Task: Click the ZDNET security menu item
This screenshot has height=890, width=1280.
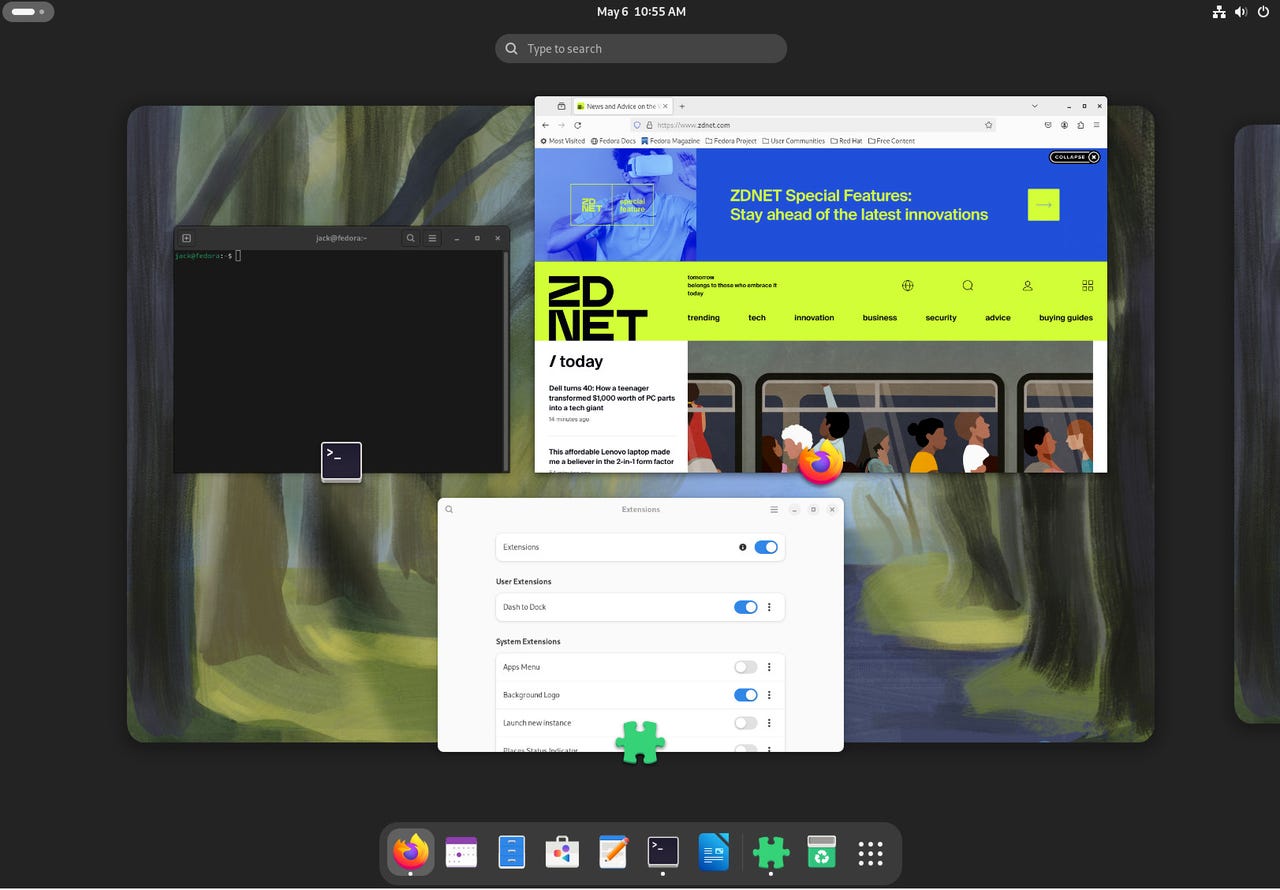Action: click(941, 318)
